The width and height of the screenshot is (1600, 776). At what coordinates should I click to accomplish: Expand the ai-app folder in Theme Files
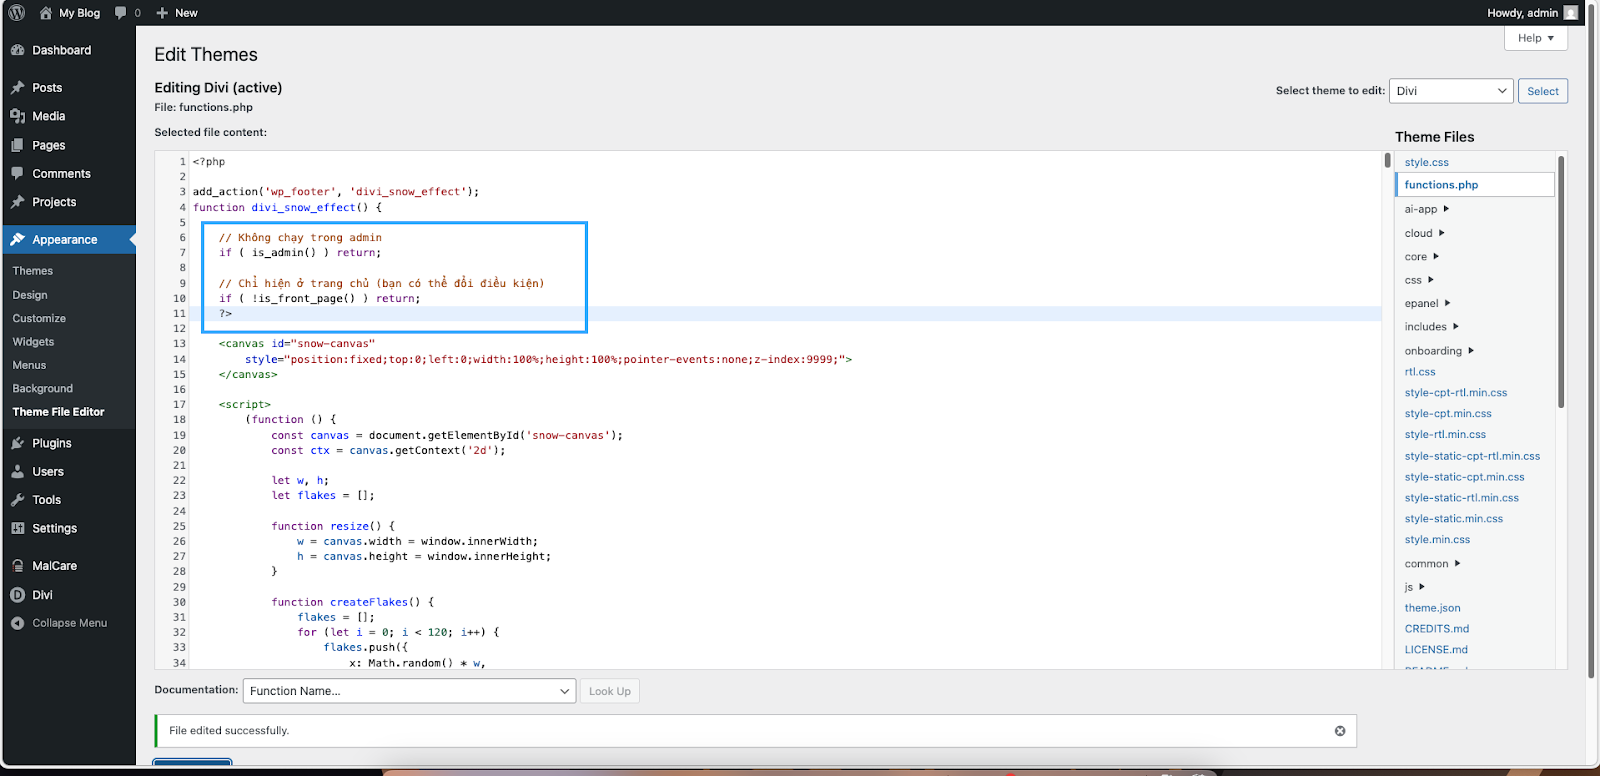coord(1426,209)
